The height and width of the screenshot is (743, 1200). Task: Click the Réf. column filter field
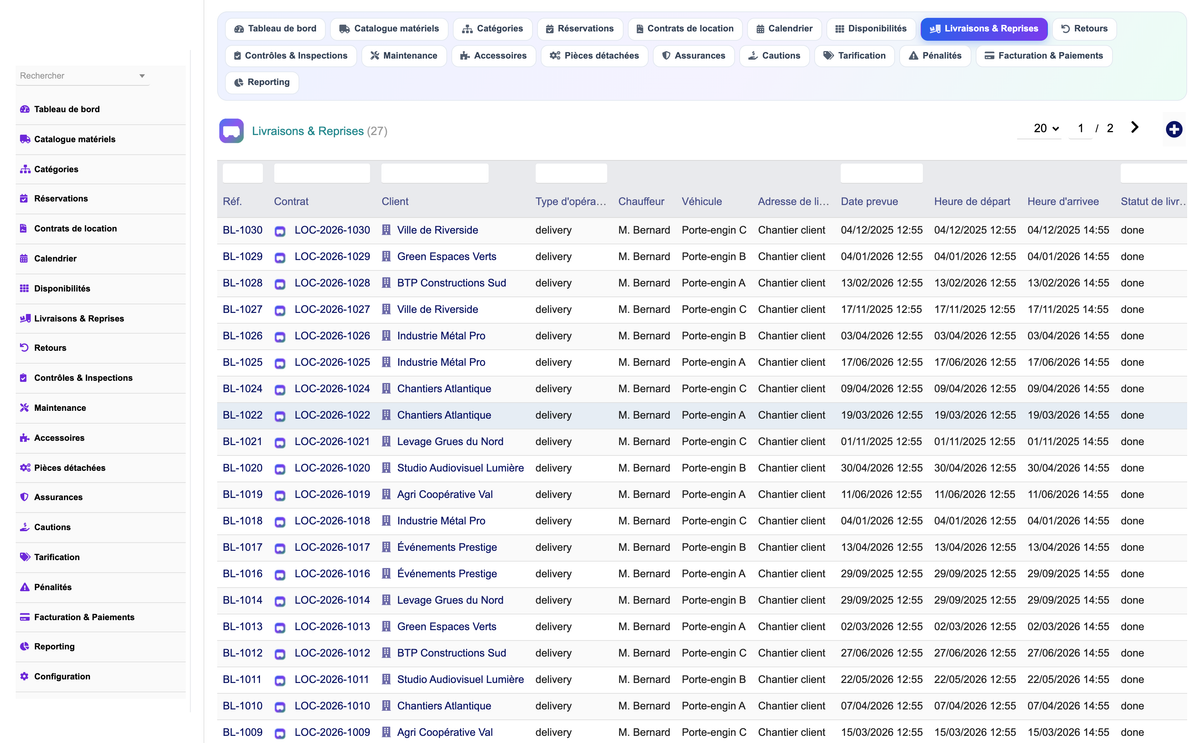click(243, 173)
